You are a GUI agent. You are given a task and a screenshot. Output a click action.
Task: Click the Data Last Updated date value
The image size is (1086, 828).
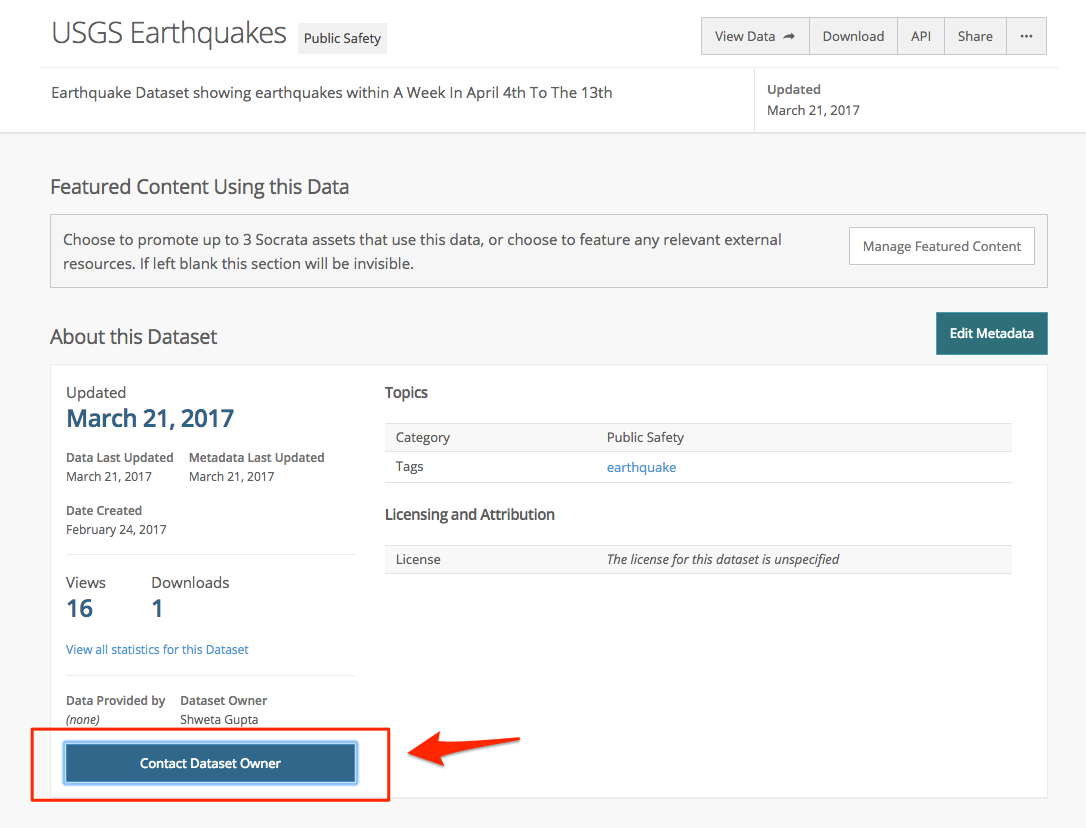pos(109,477)
